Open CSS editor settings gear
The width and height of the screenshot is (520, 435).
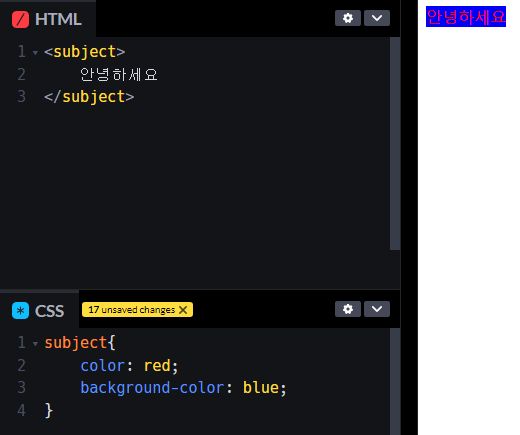(348, 309)
